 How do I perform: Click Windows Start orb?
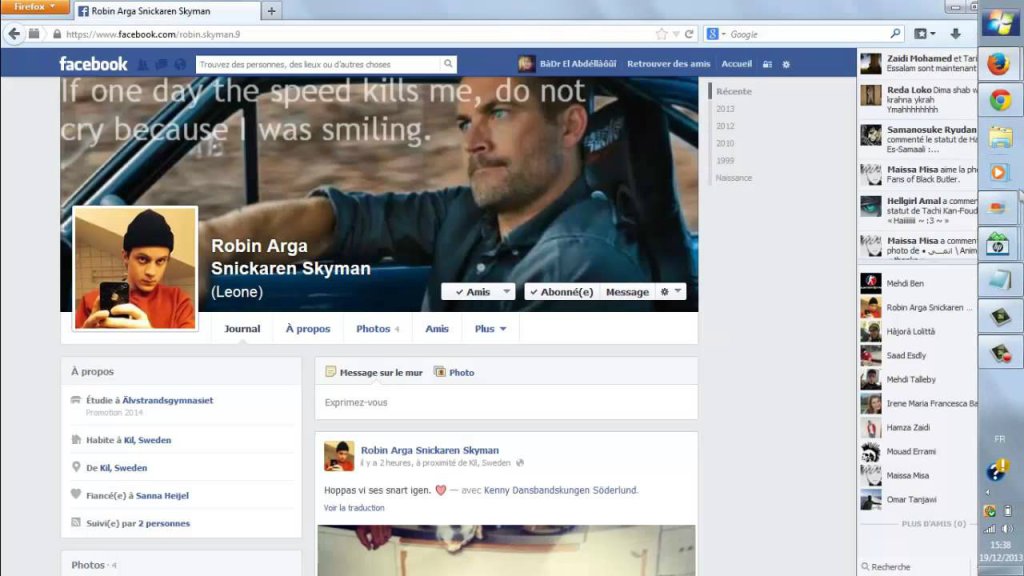point(999,21)
